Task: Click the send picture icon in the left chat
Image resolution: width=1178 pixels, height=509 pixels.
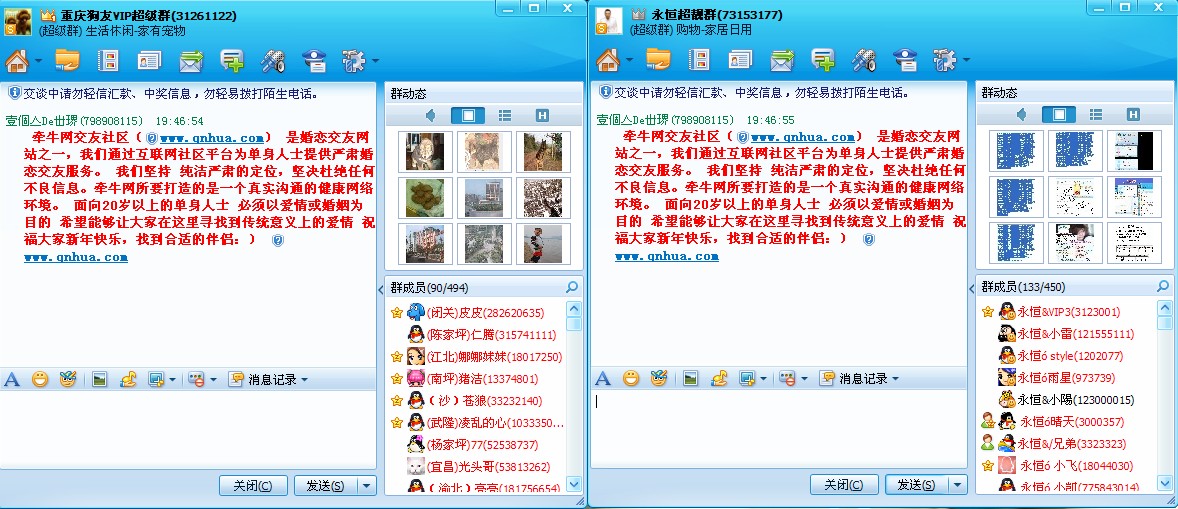Action: [99, 379]
